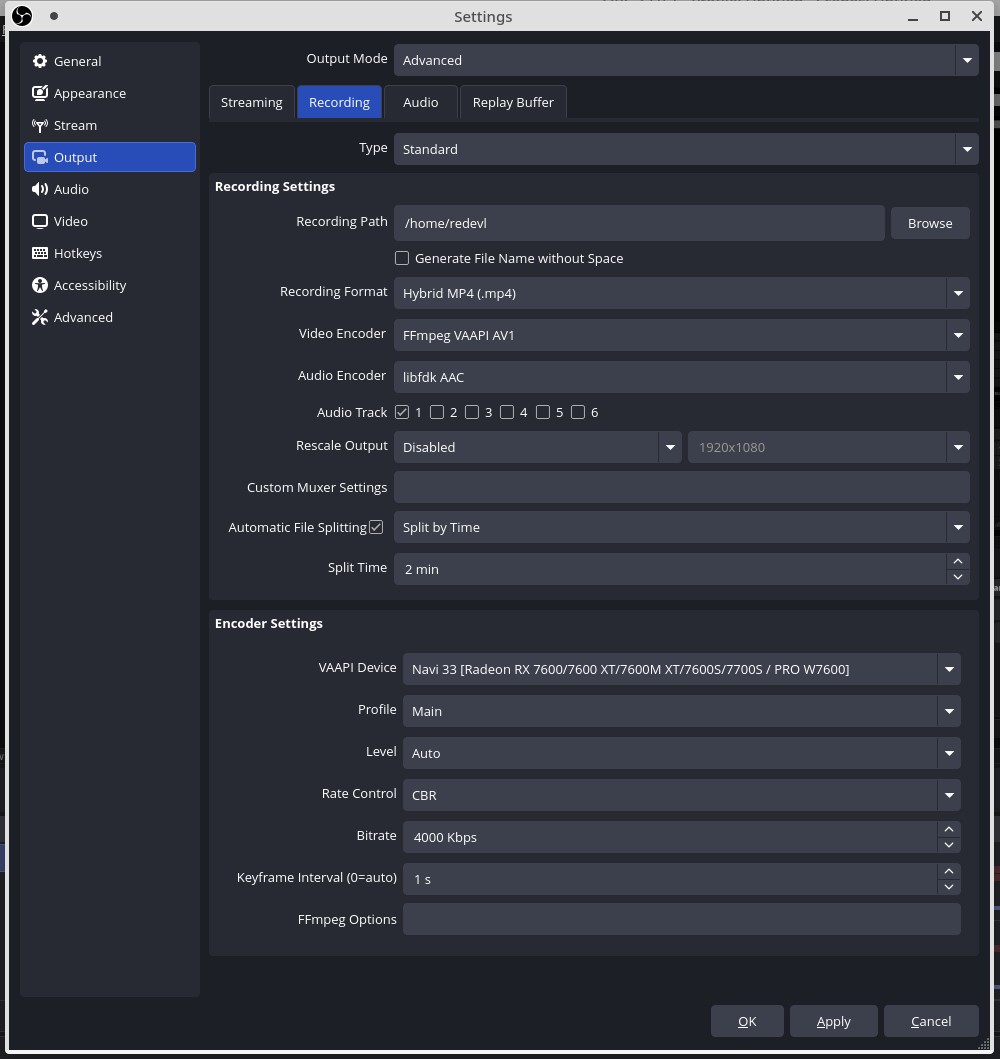
Task: Enable Generate File Name without Space
Action: (402, 258)
